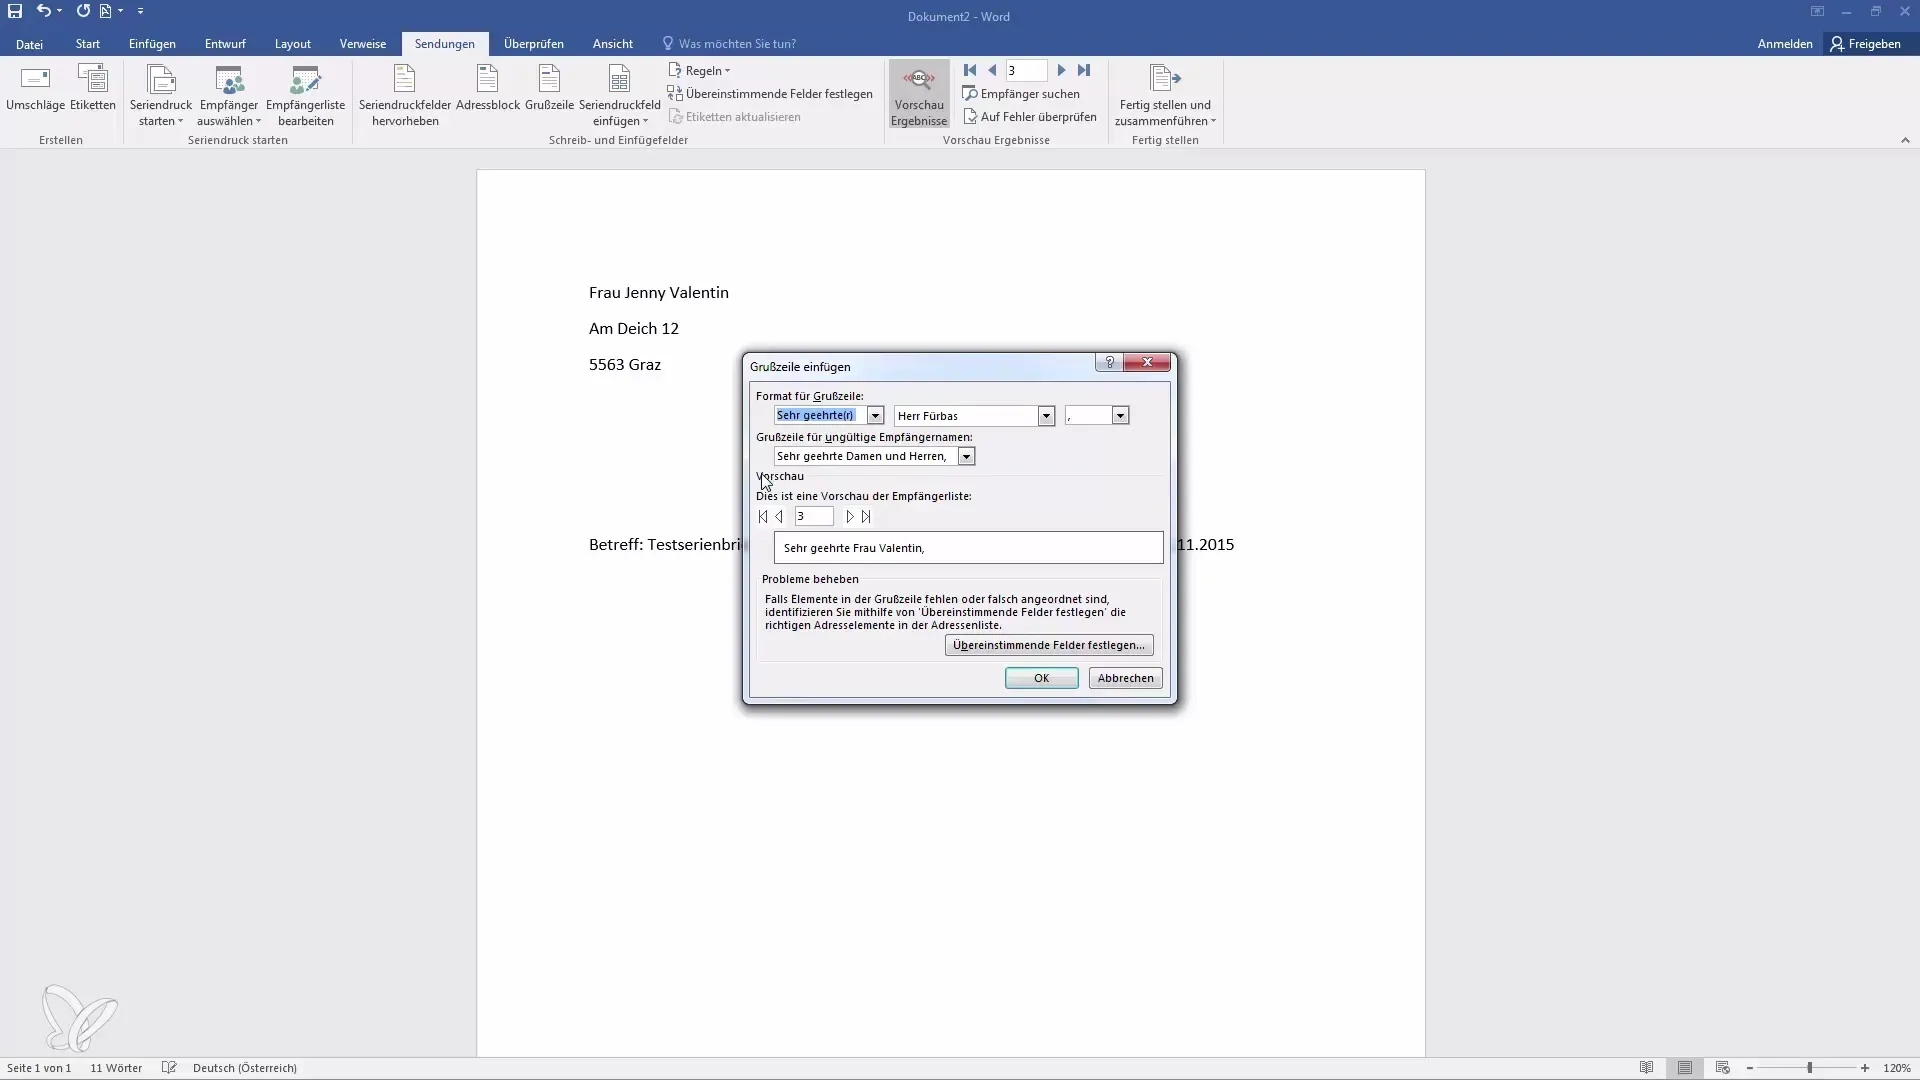Open Umschläge envelope tool

pyautogui.click(x=35, y=88)
